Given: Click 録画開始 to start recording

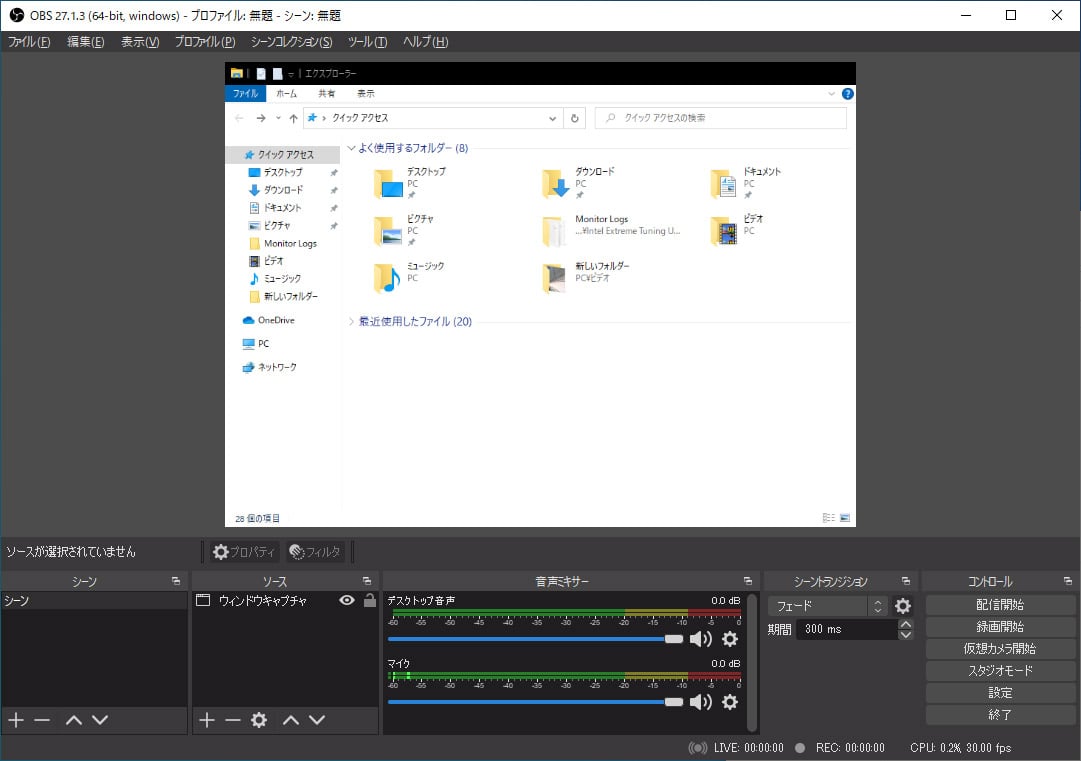Looking at the screenshot, I should (1000, 627).
